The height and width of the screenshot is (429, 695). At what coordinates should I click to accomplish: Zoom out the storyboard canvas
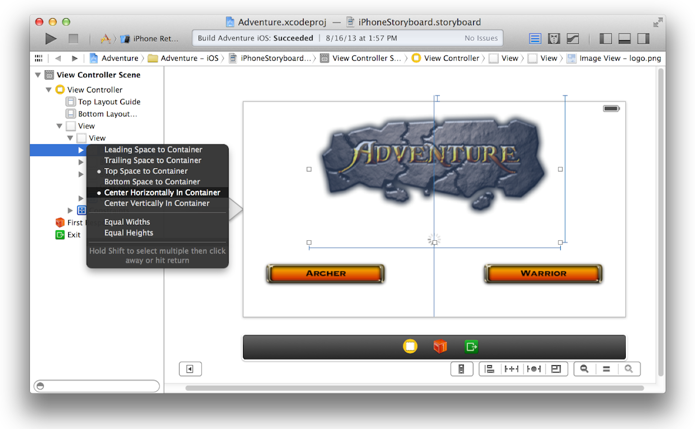coord(585,369)
